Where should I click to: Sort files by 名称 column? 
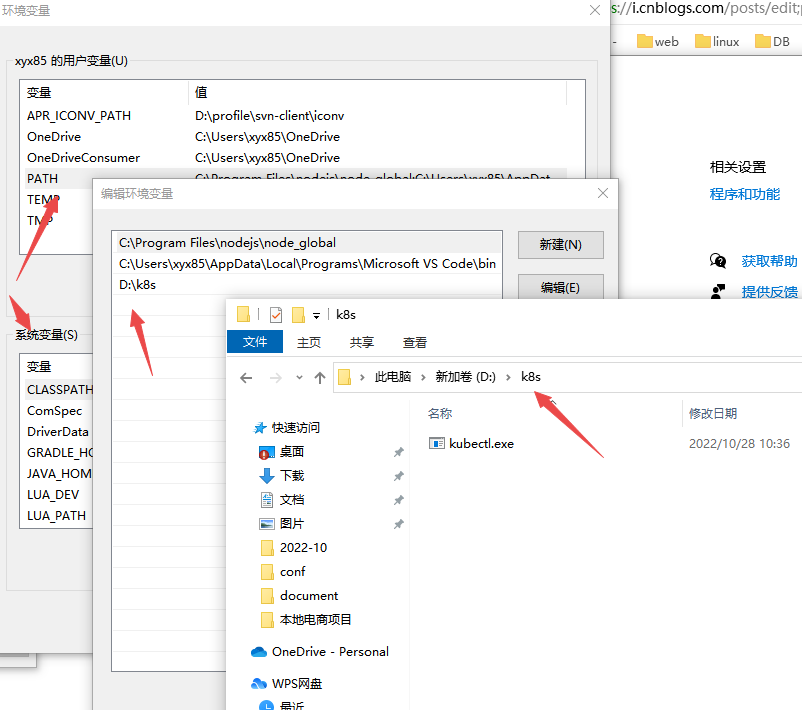pos(440,413)
